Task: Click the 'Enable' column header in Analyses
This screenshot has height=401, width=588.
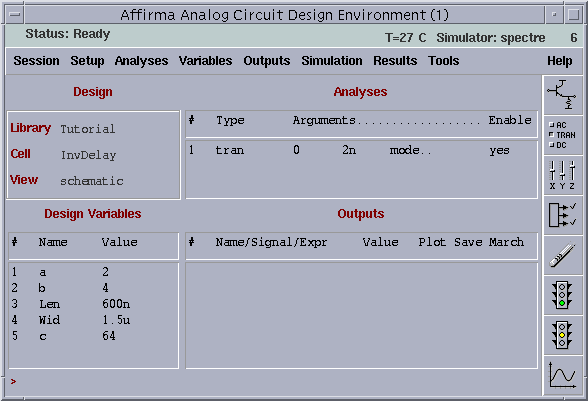Action: point(510,120)
